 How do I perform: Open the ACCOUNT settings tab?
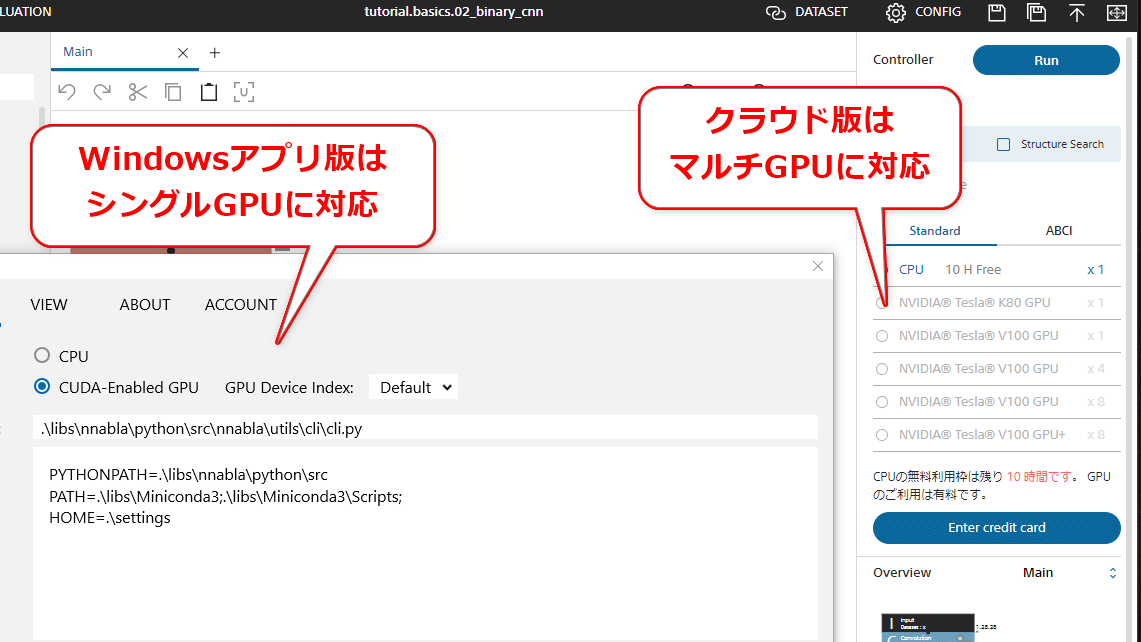coord(240,305)
